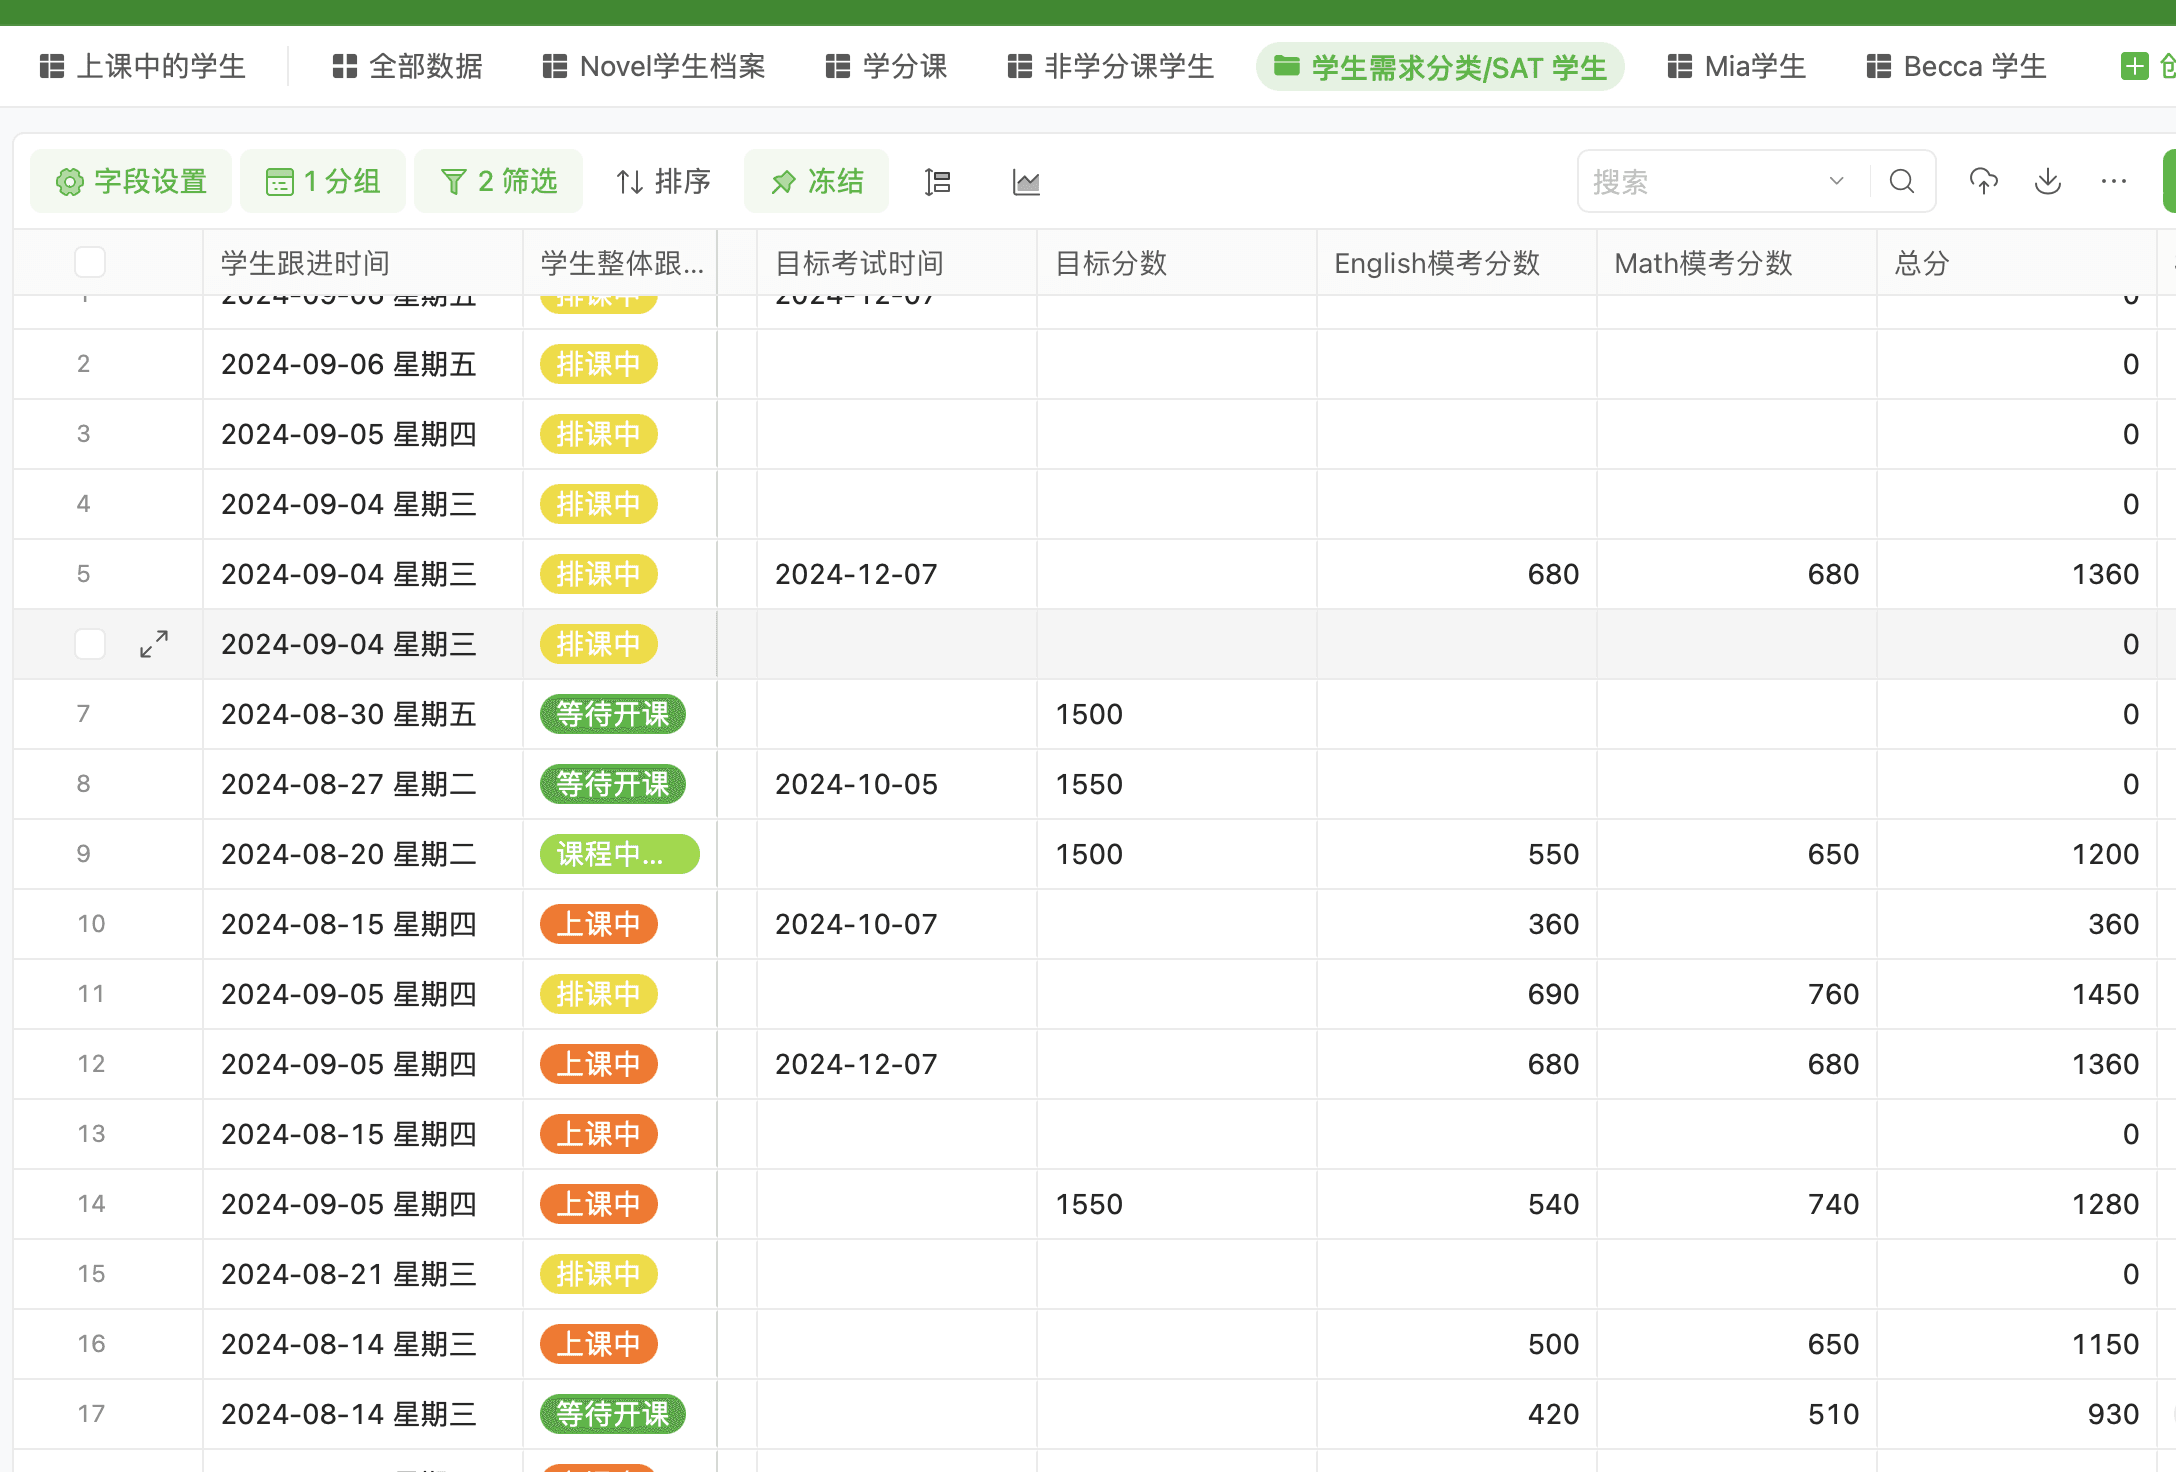2176x1472 pixels.
Task: Select total score 1450 in row 11
Action: click(x=2105, y=994)
